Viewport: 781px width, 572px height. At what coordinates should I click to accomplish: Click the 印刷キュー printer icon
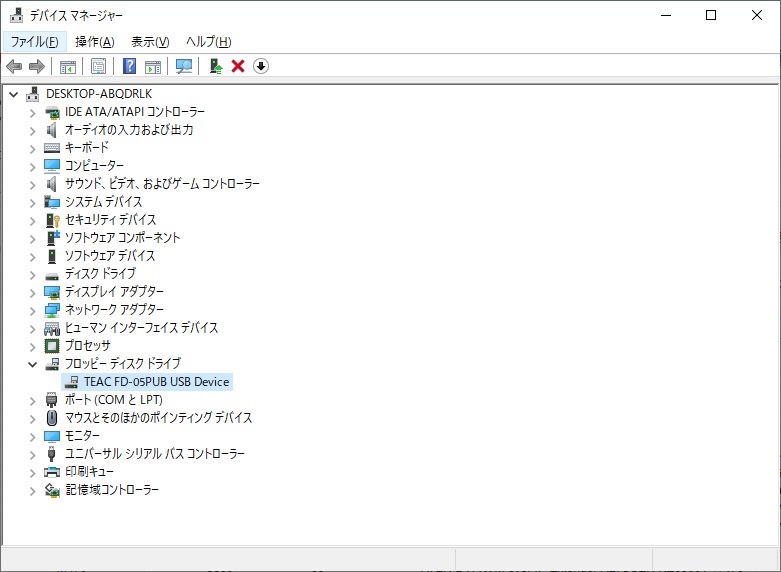click(x=52, y=472)
